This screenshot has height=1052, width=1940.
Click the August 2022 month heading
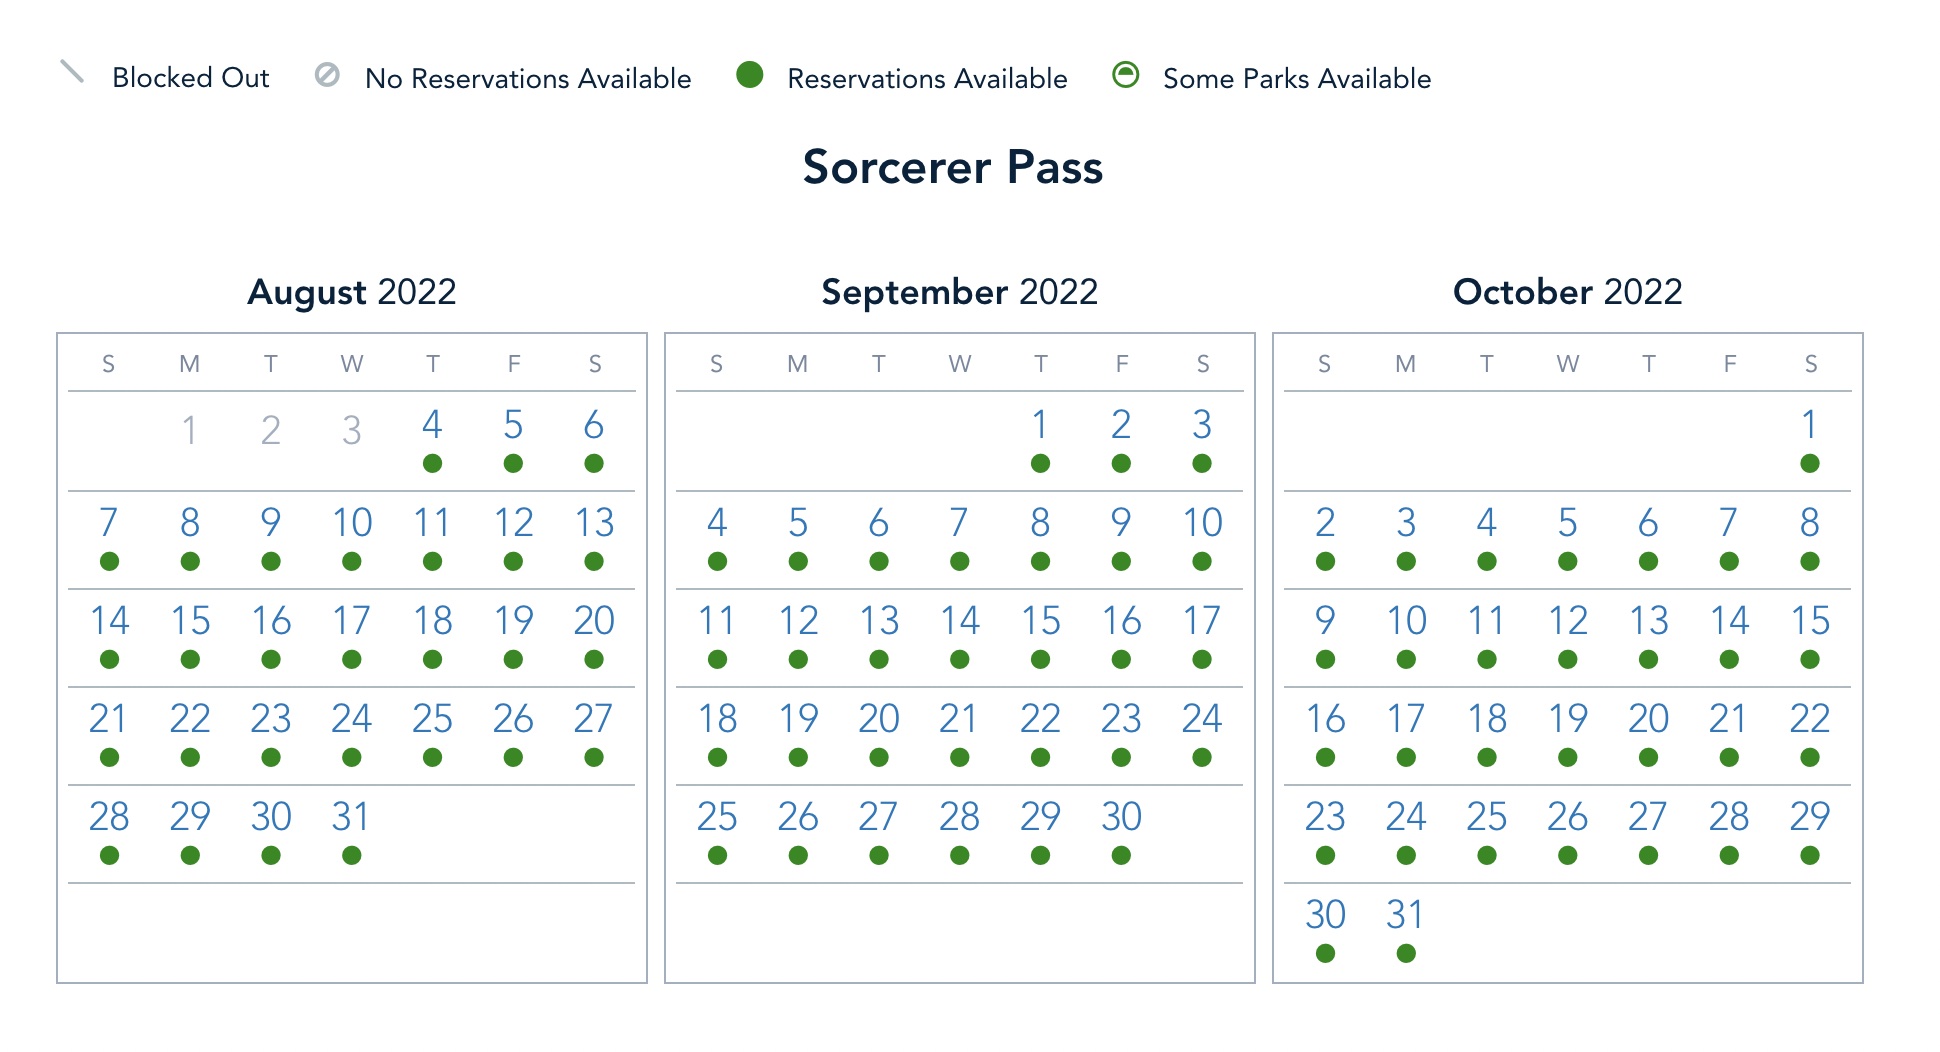click(352, 292)
